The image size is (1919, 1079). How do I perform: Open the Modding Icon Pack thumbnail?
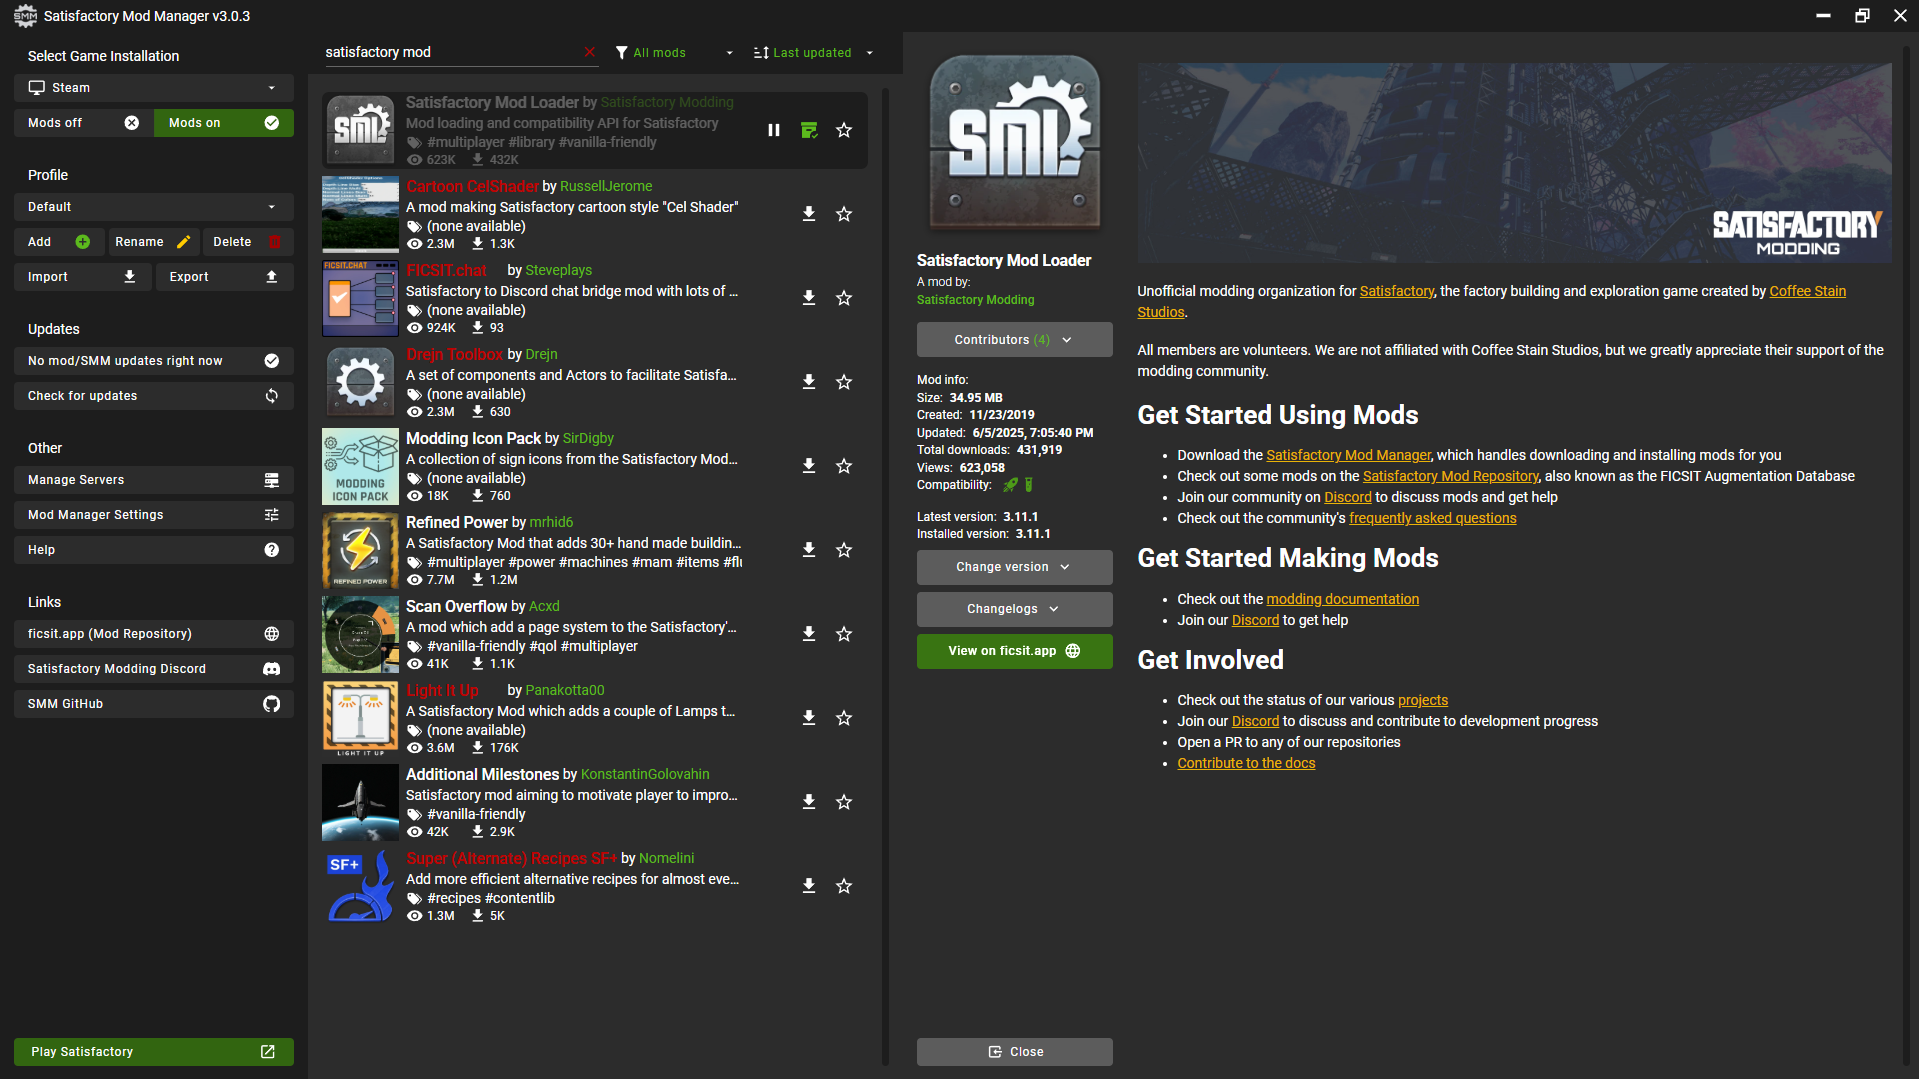pyautogui.click(x=360, y=466)
